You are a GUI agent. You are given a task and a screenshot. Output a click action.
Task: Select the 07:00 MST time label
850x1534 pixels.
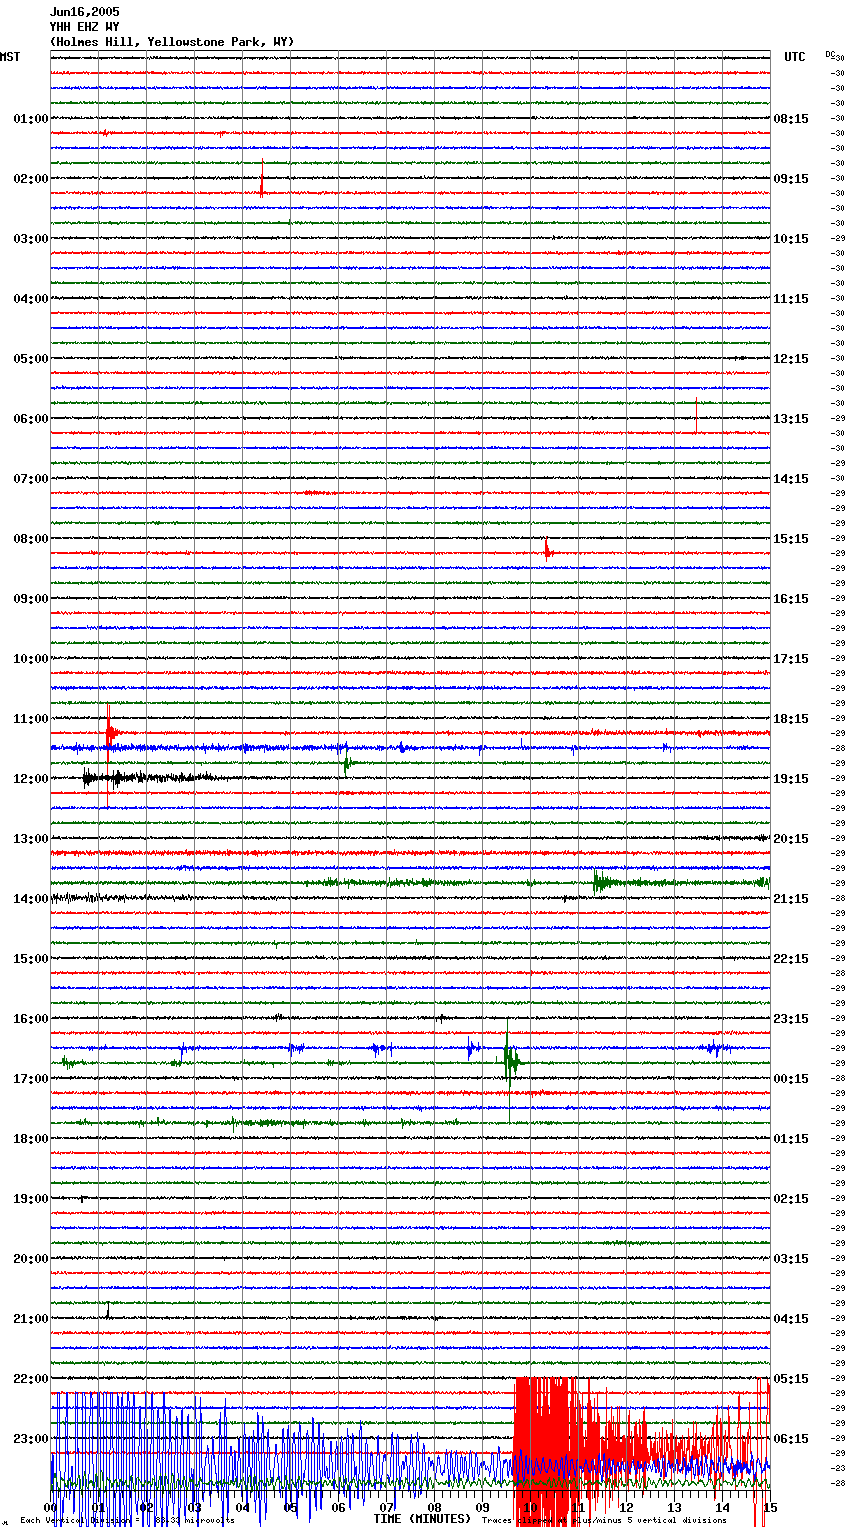(x=31, y=479)
